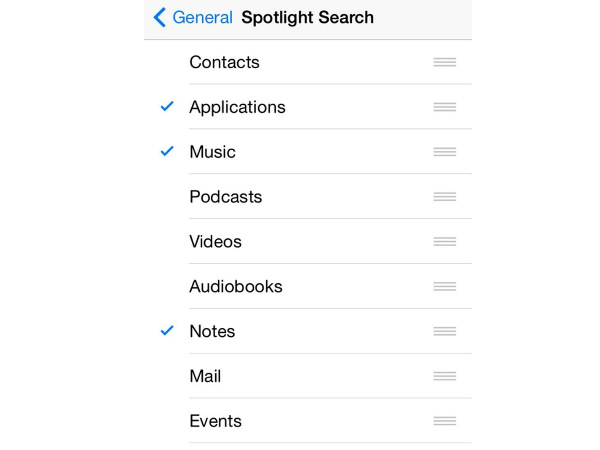Click the reorder handle next to Notes
The height and width of the screenshot is (450, 600).
445,331
